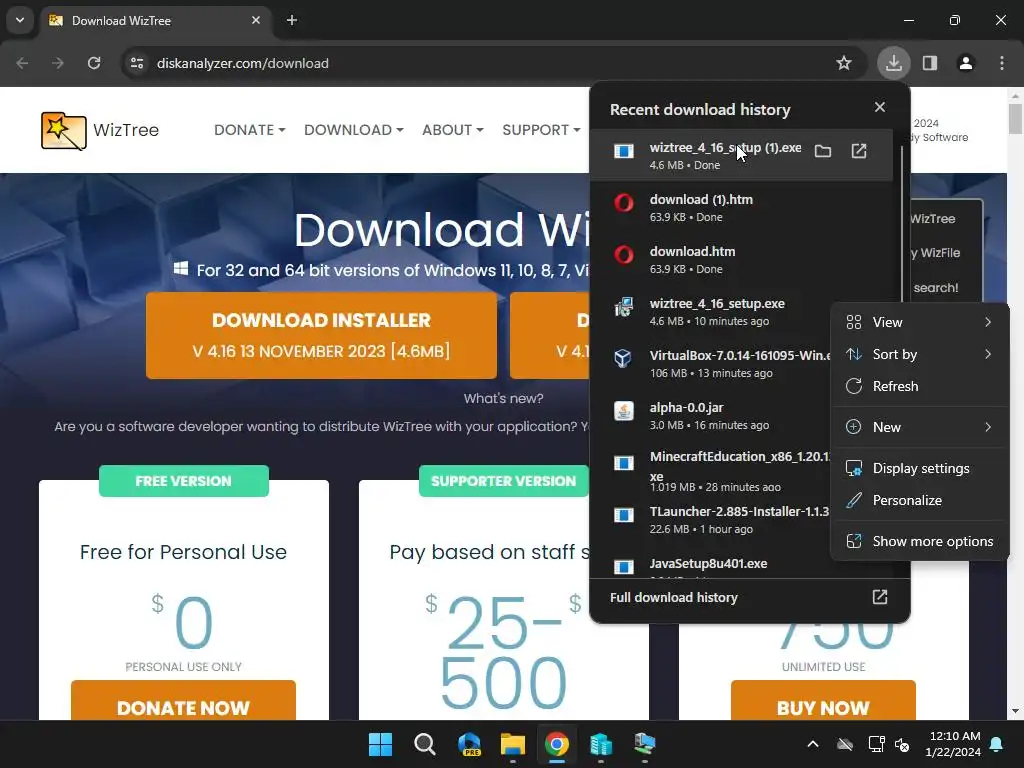Expand the ABOUT menu
1024x768 pixels.
[453, 130]
